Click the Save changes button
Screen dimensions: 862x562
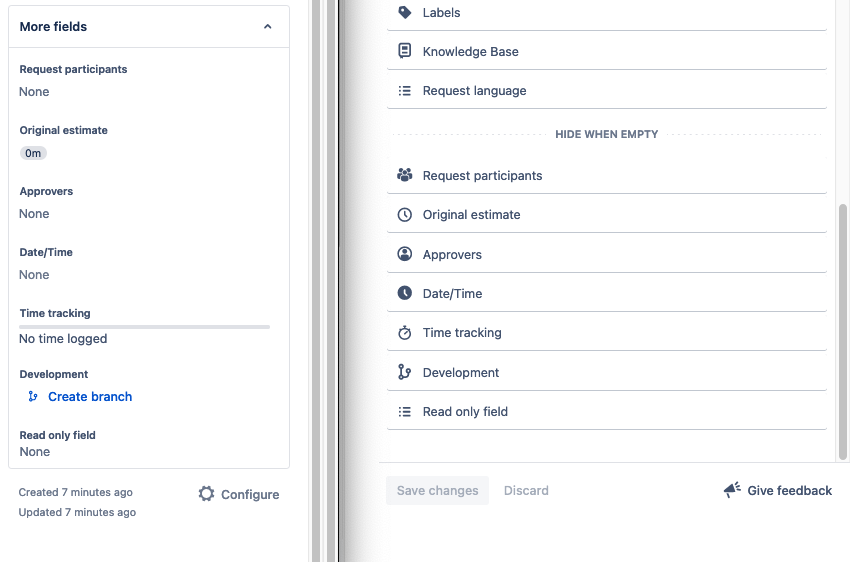(438, 491)
